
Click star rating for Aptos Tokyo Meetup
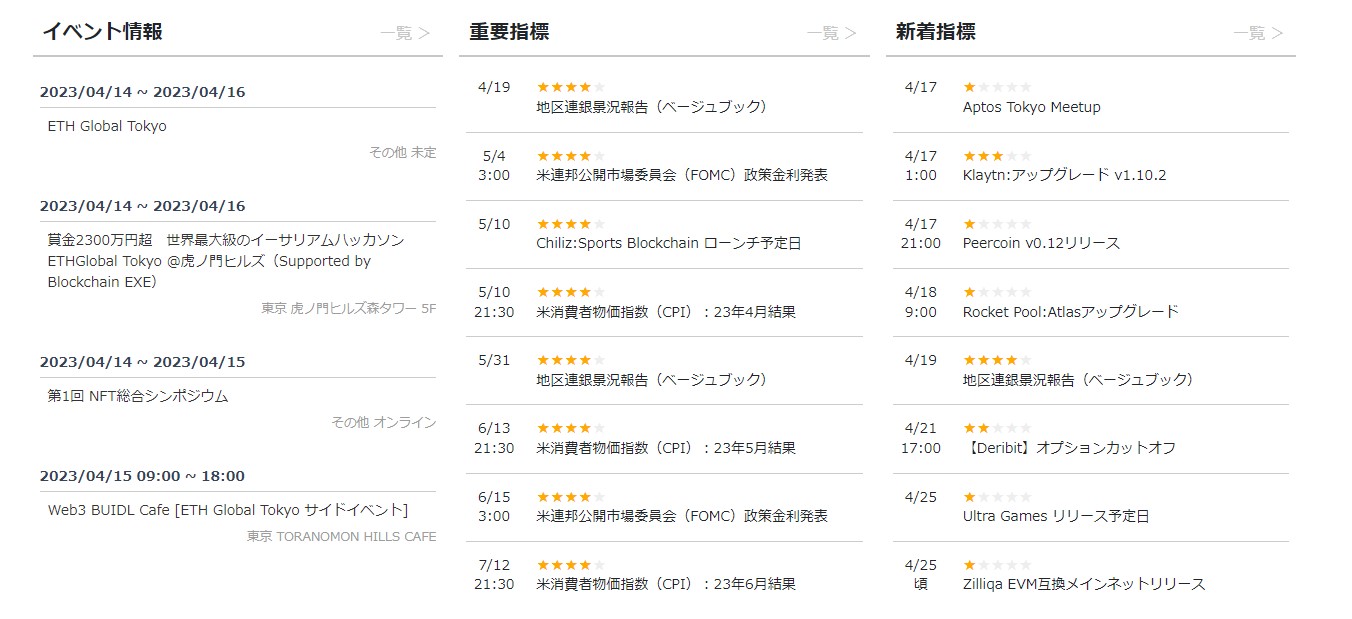(996, 87)
